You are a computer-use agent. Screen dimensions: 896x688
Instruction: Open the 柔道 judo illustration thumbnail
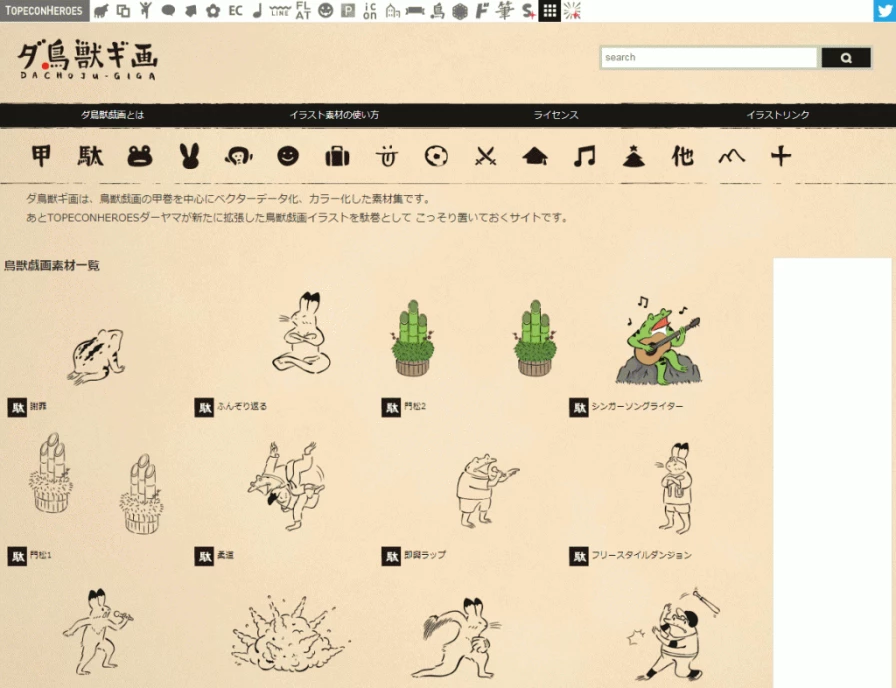coord(285,486)
